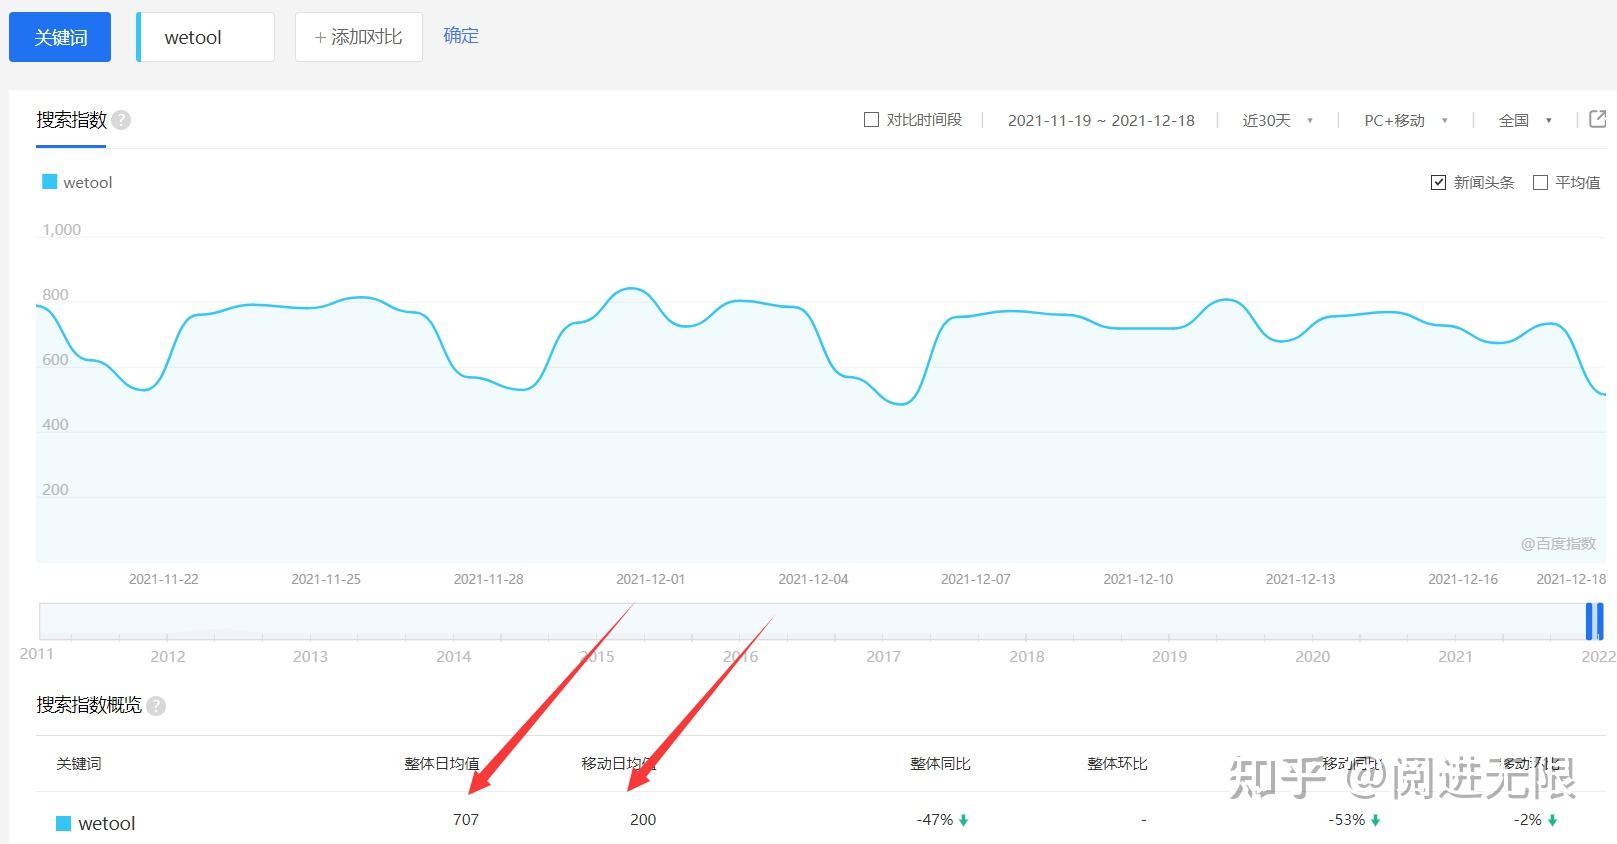1617x844 pixels.
Task: Expand the PC+移动 device dropdown
Action: 1405,121
